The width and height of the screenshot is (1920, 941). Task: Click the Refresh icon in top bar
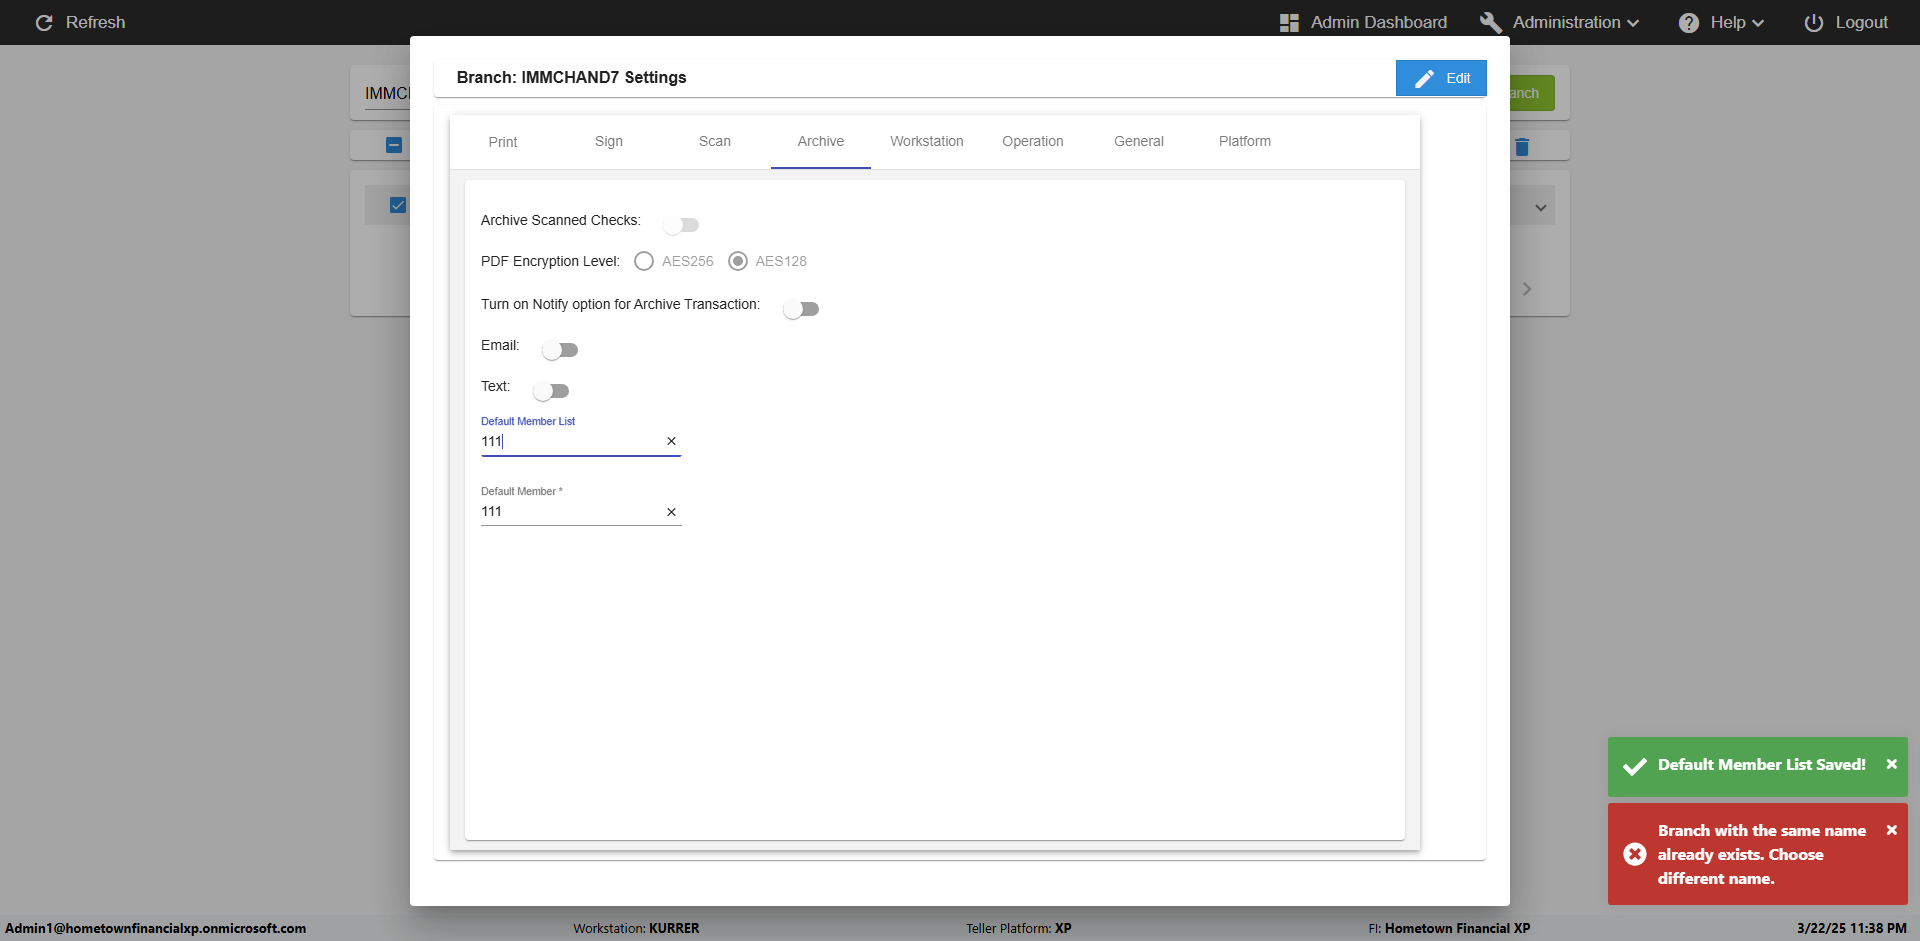44,22
